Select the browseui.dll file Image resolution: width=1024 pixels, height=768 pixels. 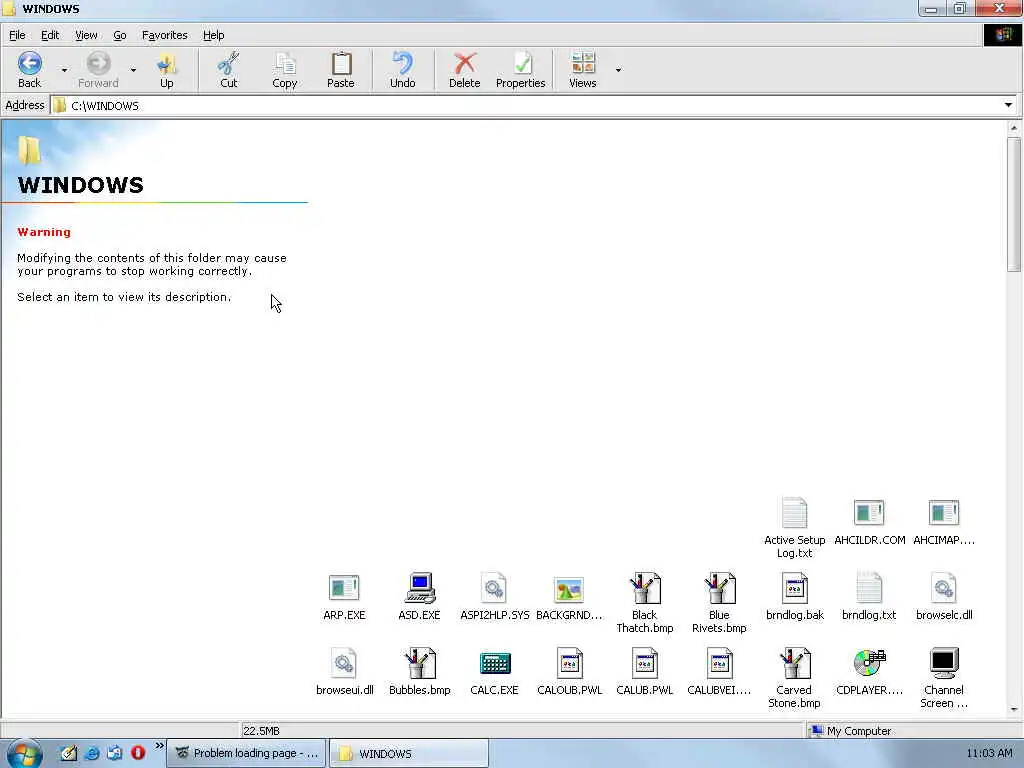(344, 672)
